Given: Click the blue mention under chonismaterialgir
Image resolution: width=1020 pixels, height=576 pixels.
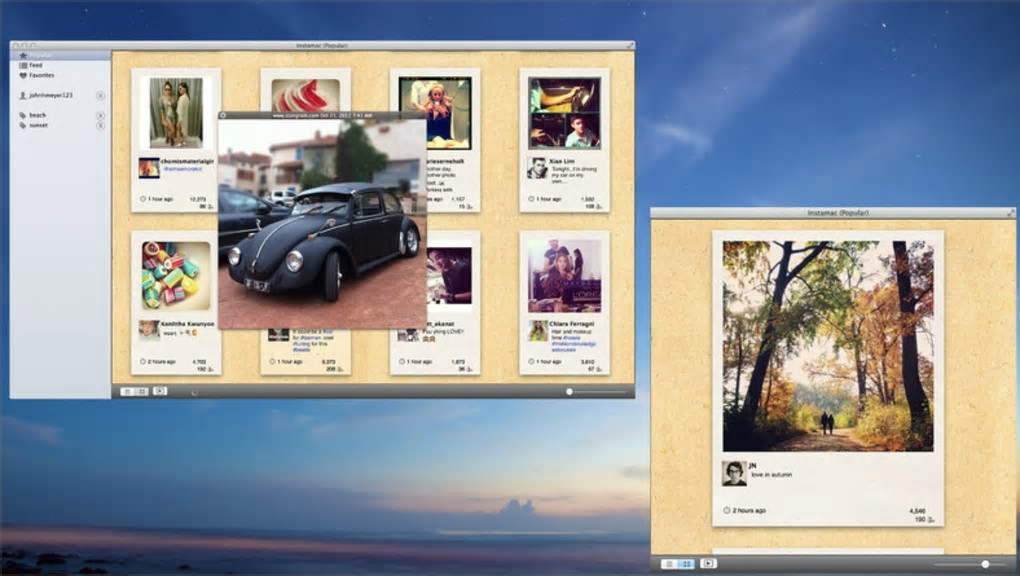Looking at the screenshot, I should (x=182, y=169).
